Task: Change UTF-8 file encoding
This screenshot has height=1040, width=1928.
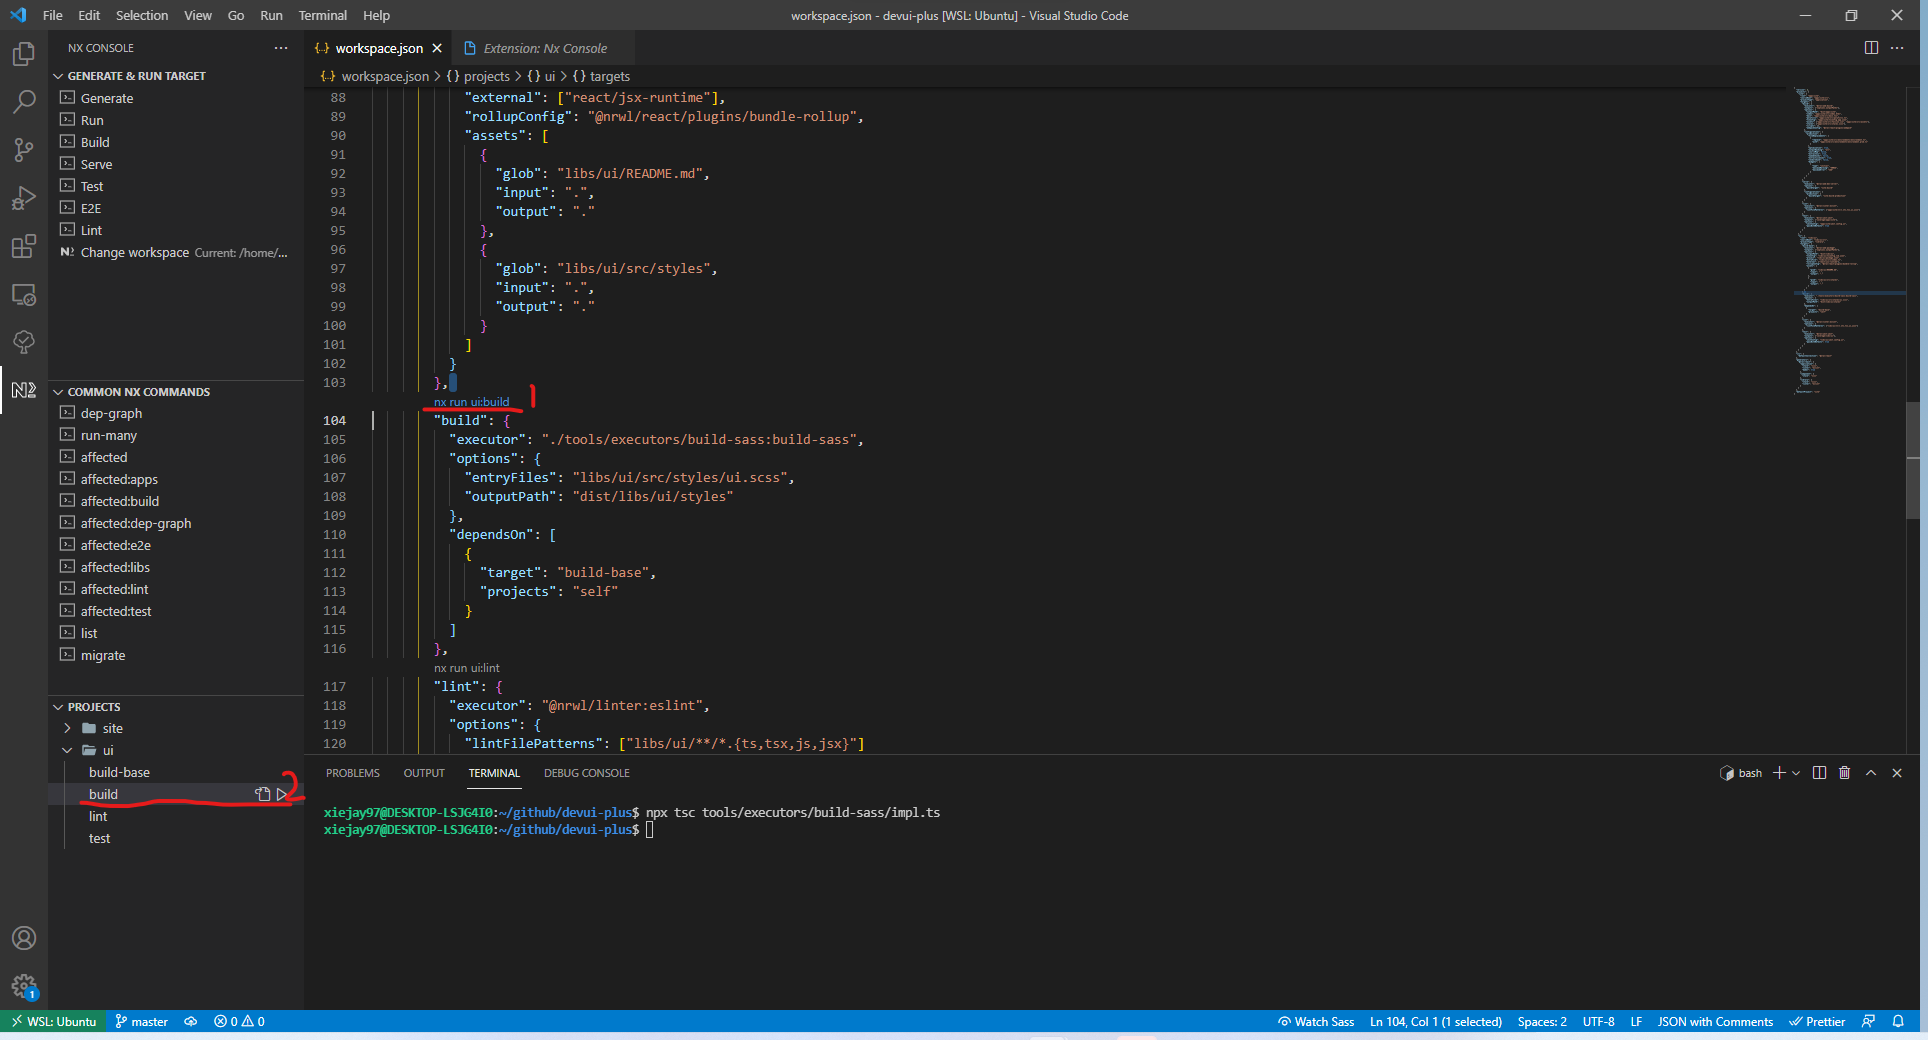Action: click(x=1598, y=1021)
